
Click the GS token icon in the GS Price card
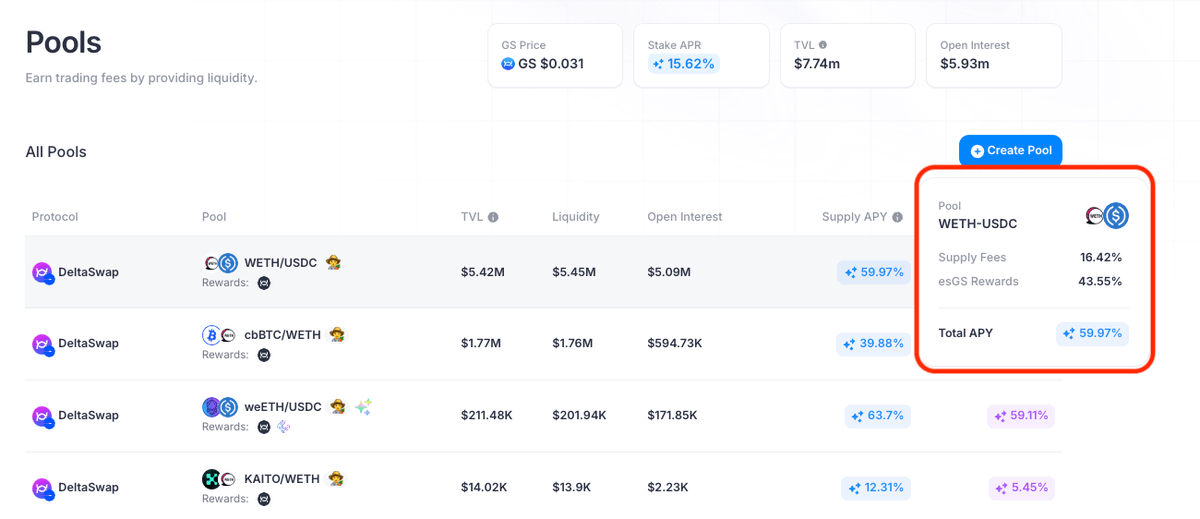pyautogui.click(x=508, y=64)
